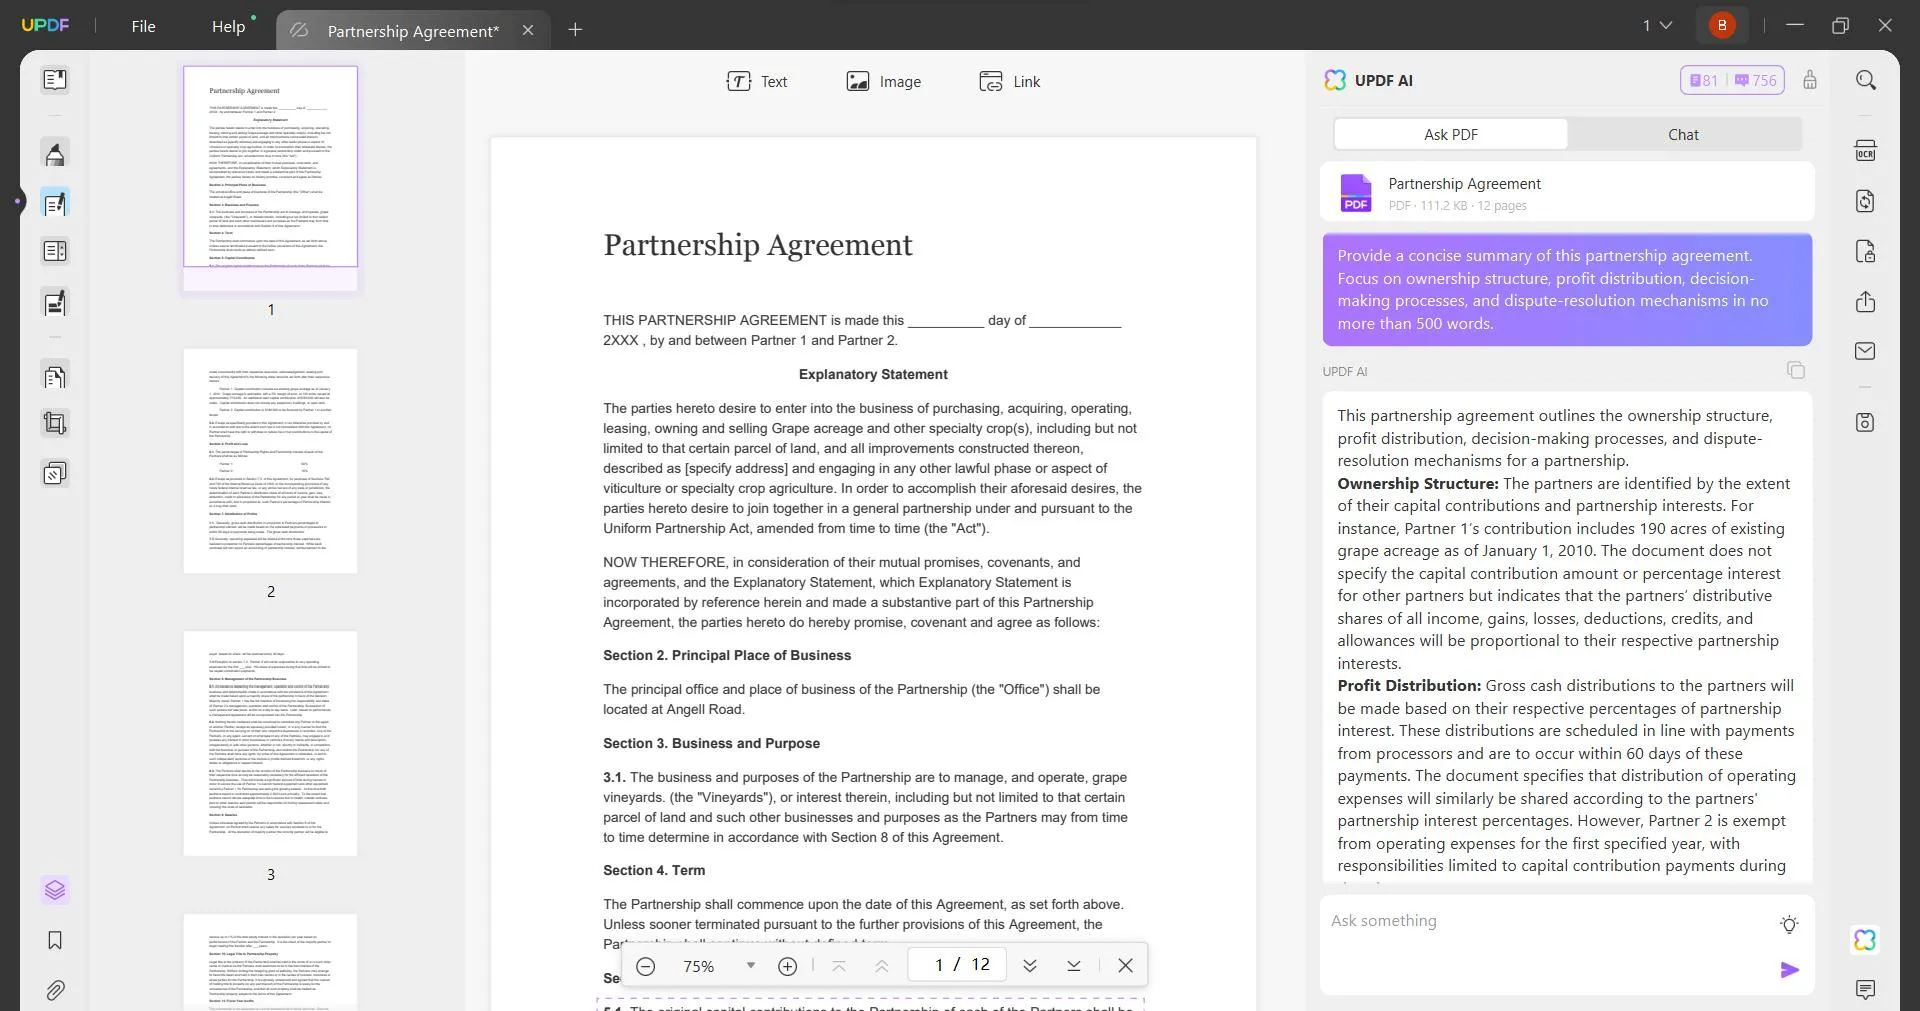This screenshot has width=1920, height=1011.
Task: Click the lightbulb prompt suggestions icon
Action: click(x=1789, y=924)
